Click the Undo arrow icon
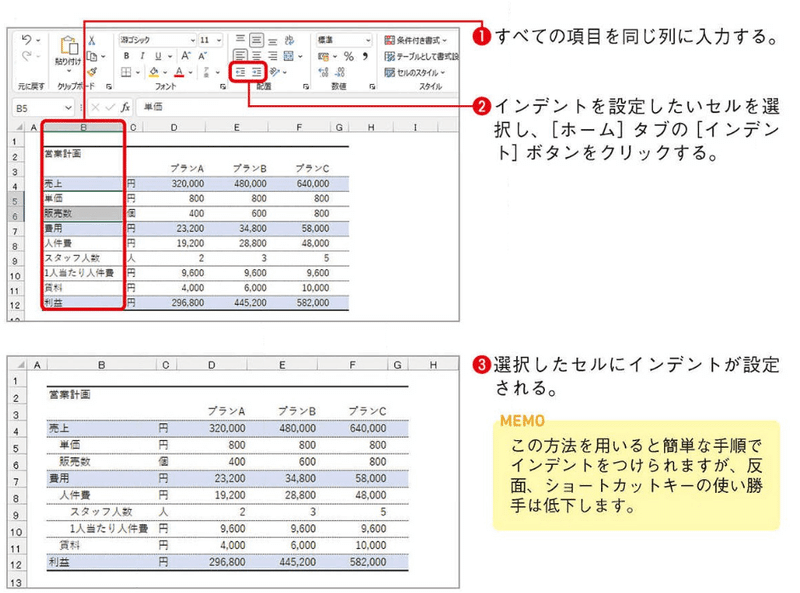The image size is (800, 593). click(27, 39)
